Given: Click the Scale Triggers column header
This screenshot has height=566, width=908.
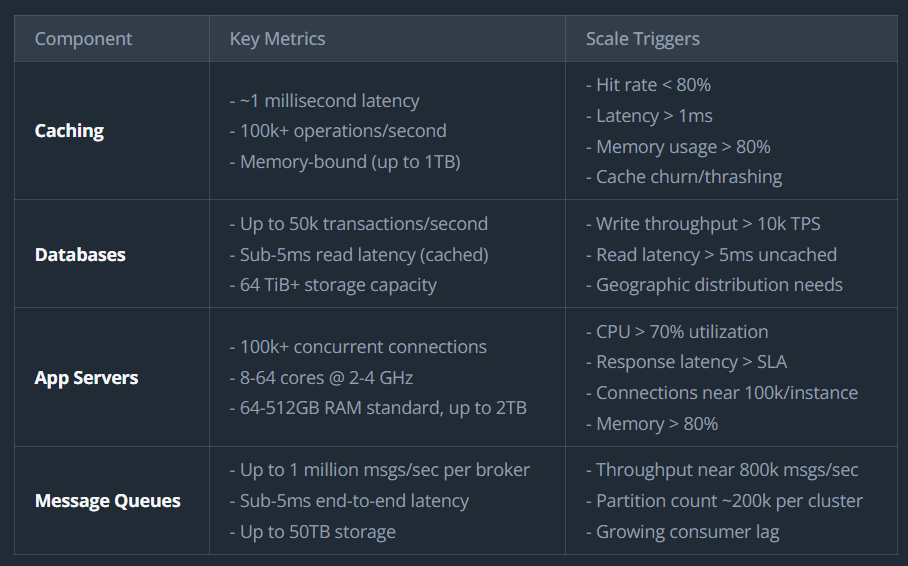Looking at the screenshot, I should (x=642, y=39).
